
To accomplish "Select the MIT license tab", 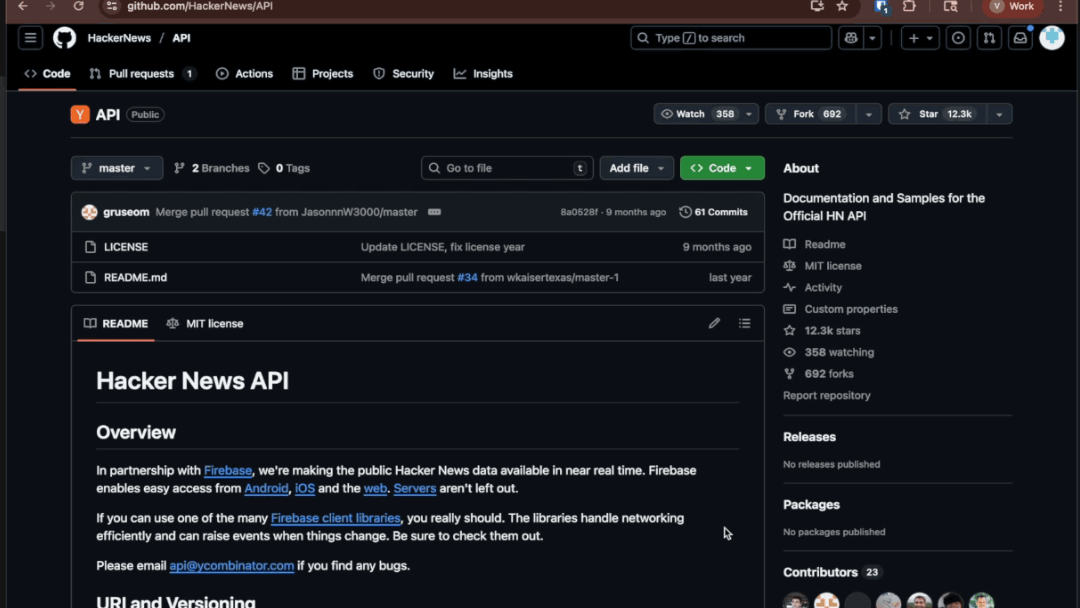I will 205,323.
